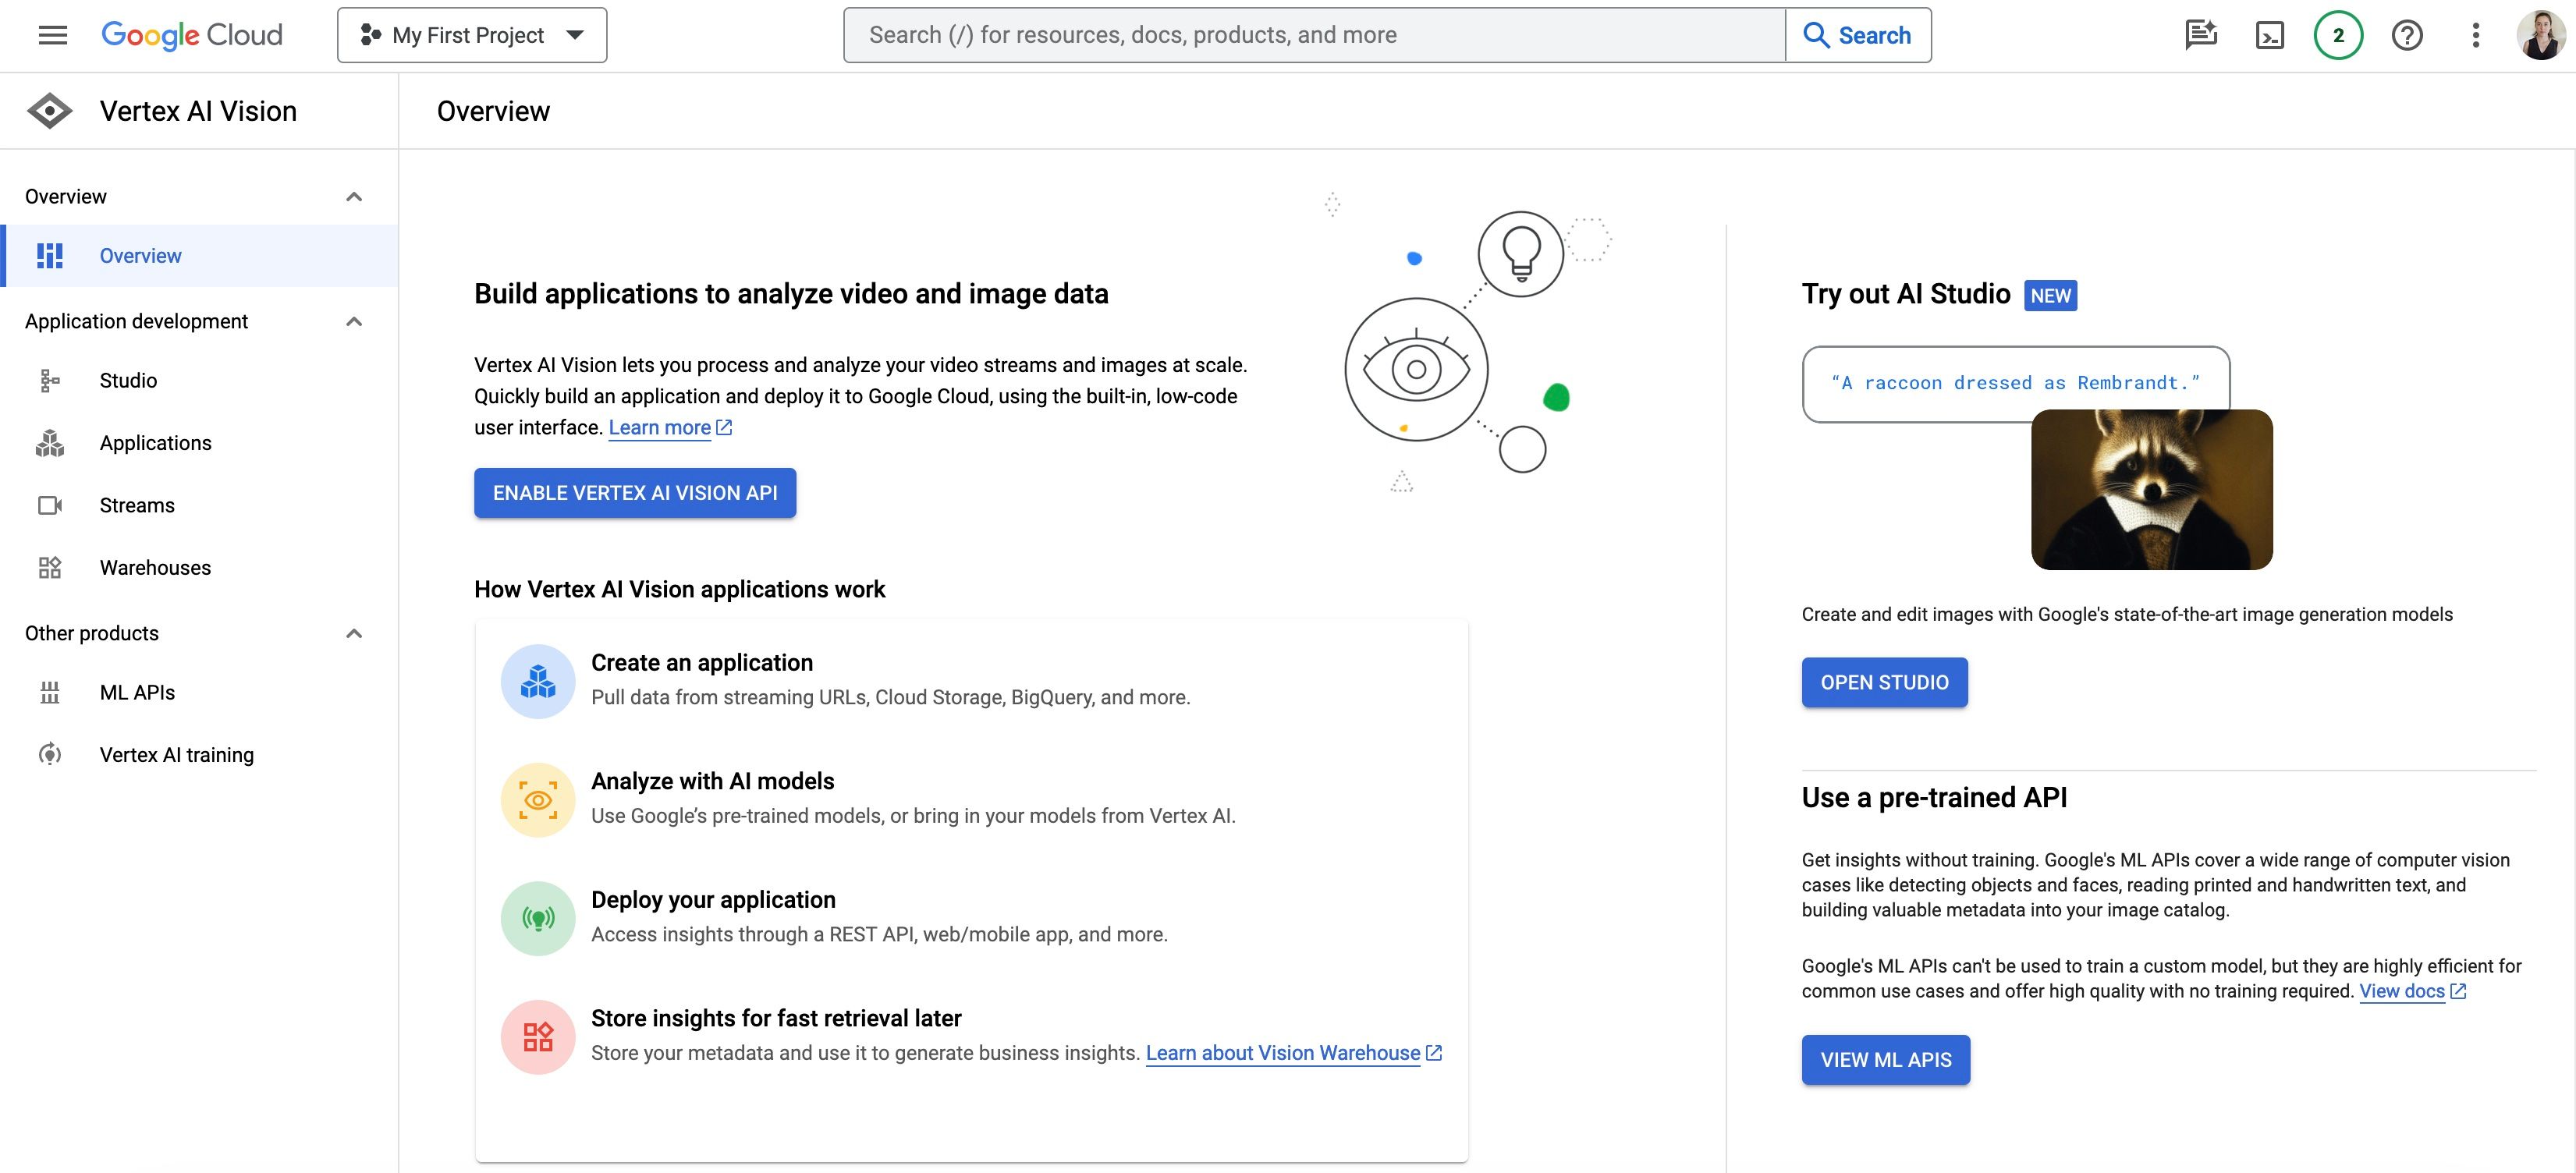
Task: Open the Help question mark icon
Action: coord(2407,35)
